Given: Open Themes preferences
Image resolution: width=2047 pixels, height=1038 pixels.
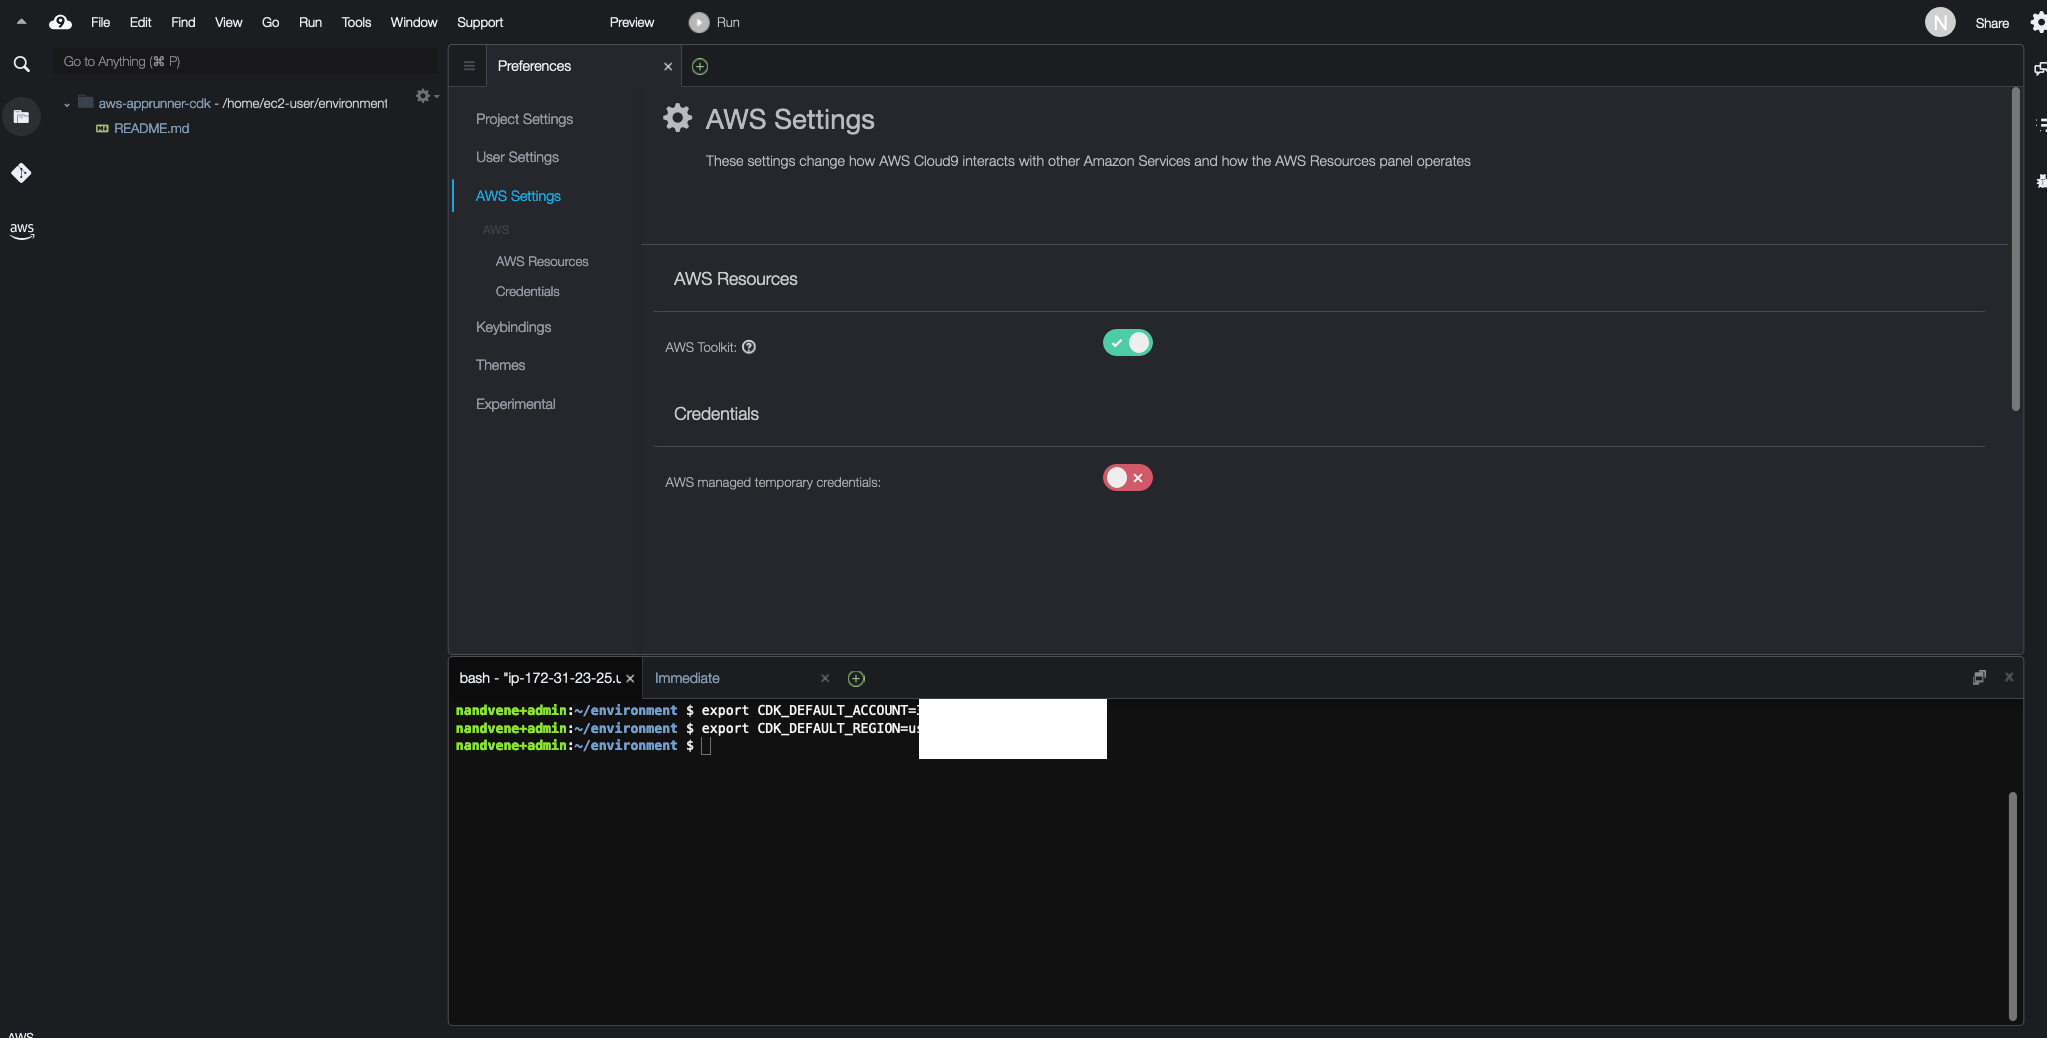Looking at the screenshot, I should pos(500,365).
